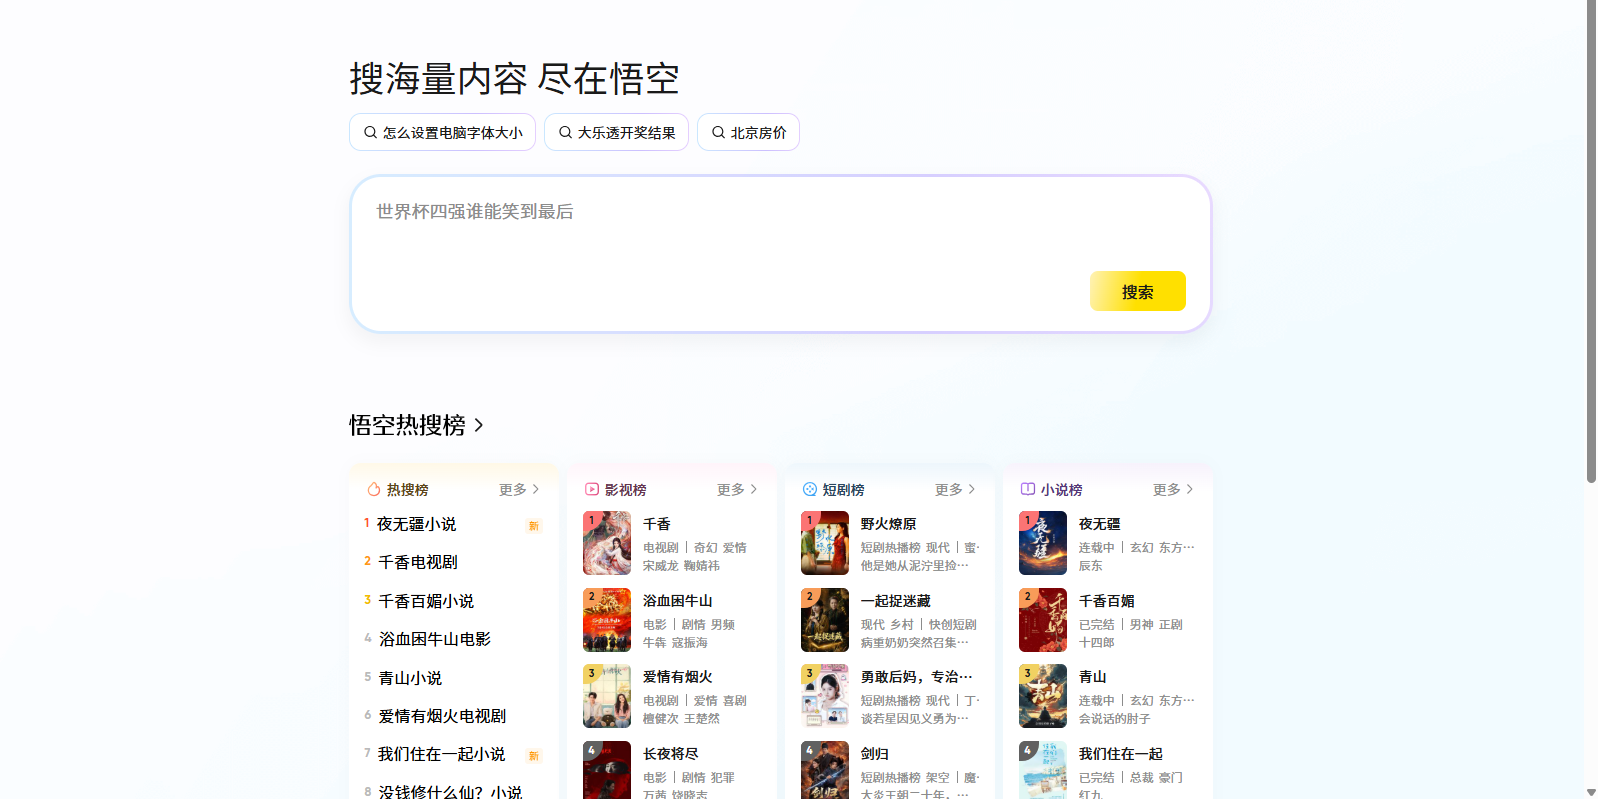Screen dimensions: 1598x799
Task: Search suggestion 大乐透开奖结果
Action: [616, 132]
